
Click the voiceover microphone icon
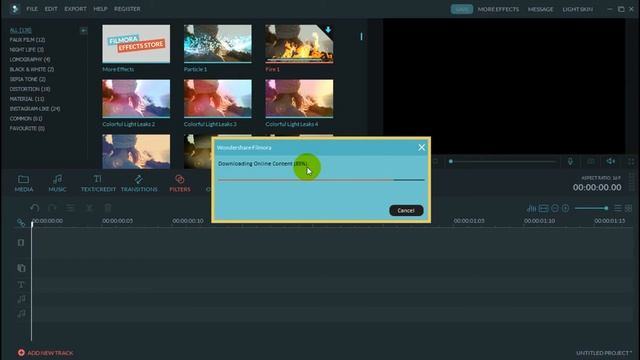coord(570,162)
